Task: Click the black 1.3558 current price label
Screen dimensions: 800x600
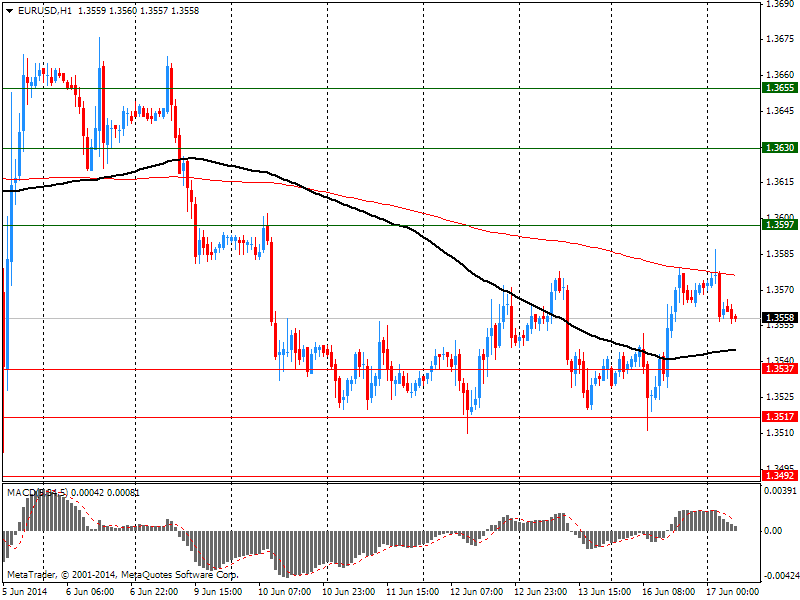Action: point(780,318)
